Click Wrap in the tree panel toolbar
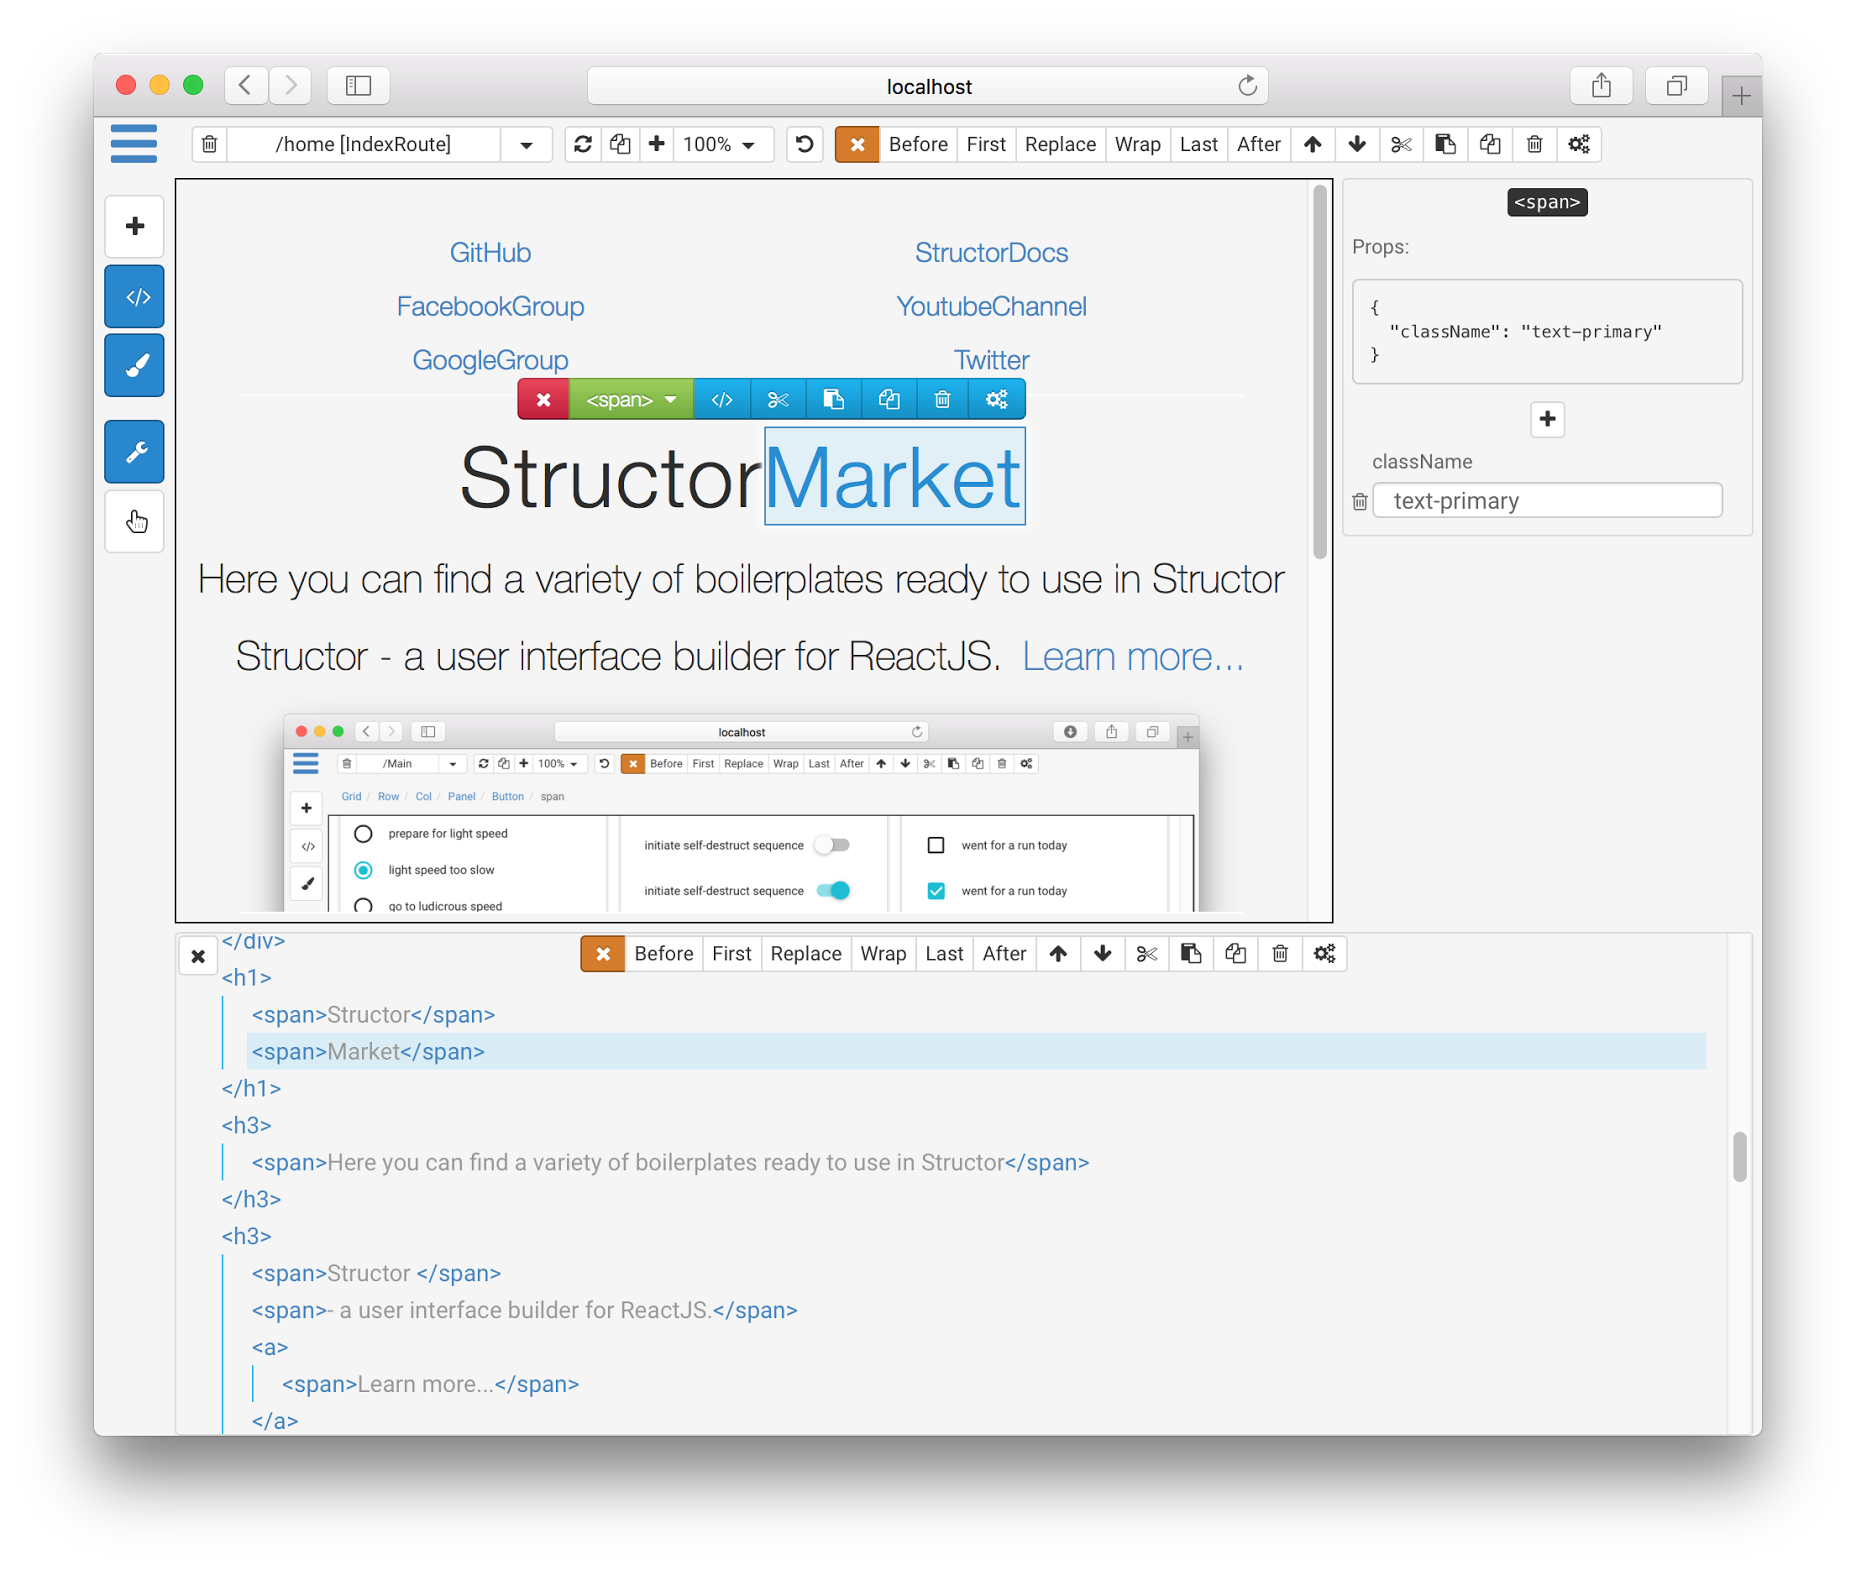Screen dimensions: 1856x1570 click(x=883, y=954)
